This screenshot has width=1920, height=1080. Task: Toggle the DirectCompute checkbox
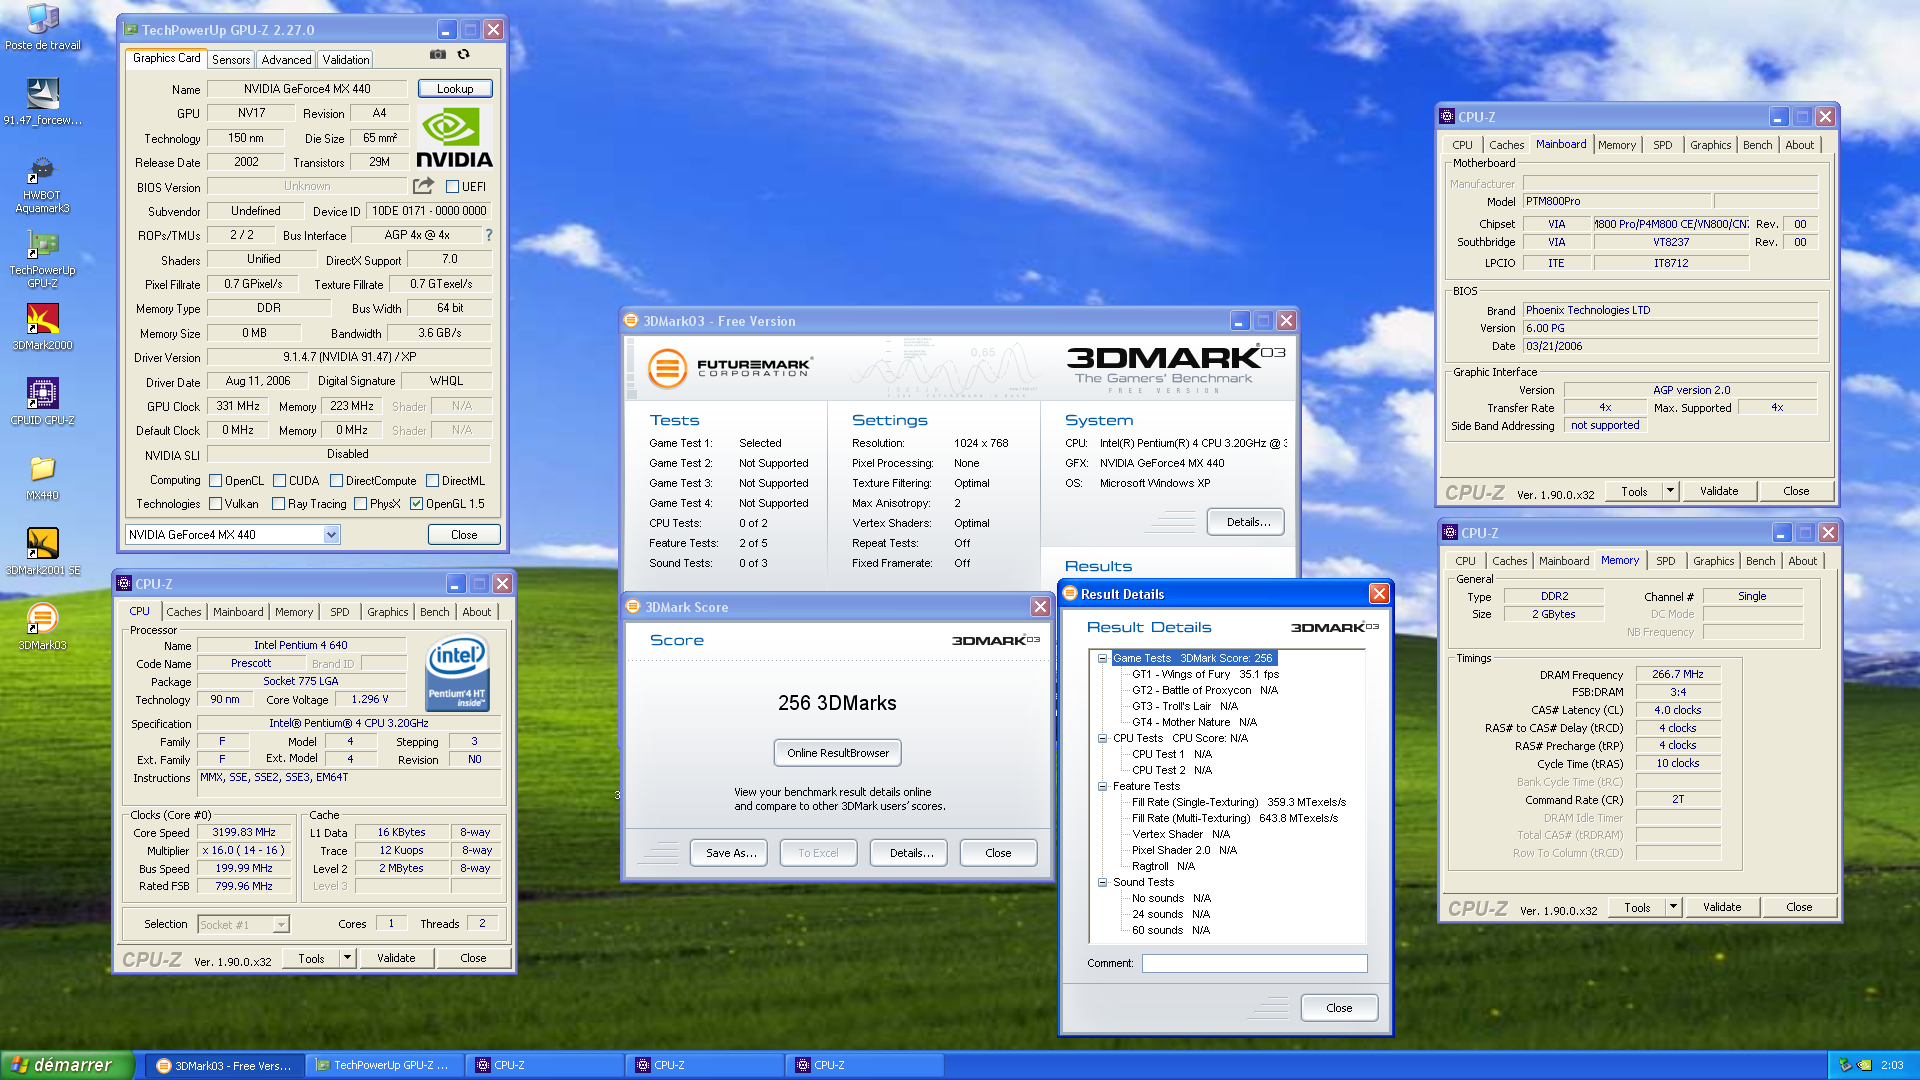coord(336,481)
